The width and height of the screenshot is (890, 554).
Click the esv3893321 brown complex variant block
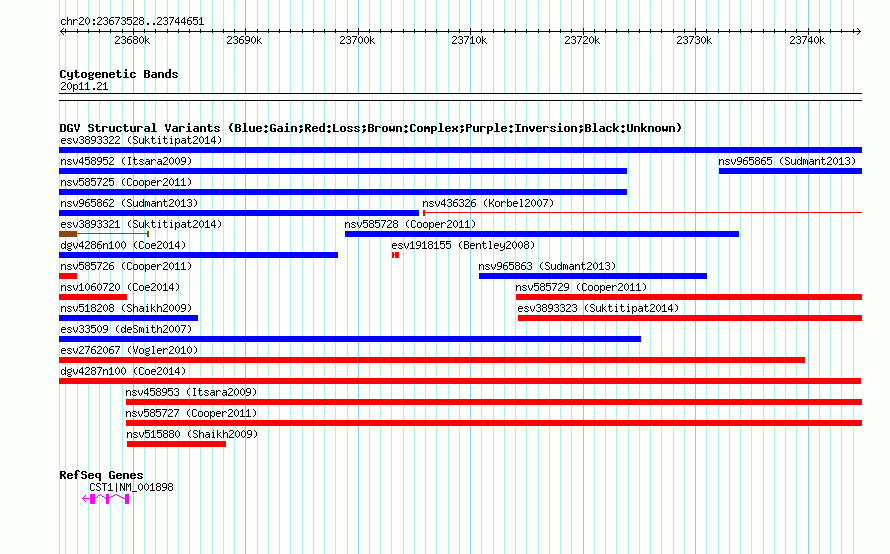coord(68,234)
